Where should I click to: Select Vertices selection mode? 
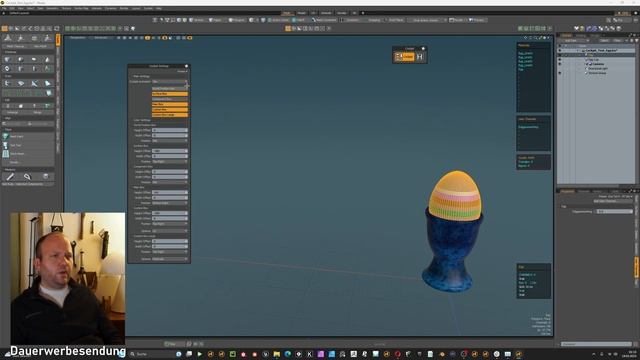[x=197, y=20]
